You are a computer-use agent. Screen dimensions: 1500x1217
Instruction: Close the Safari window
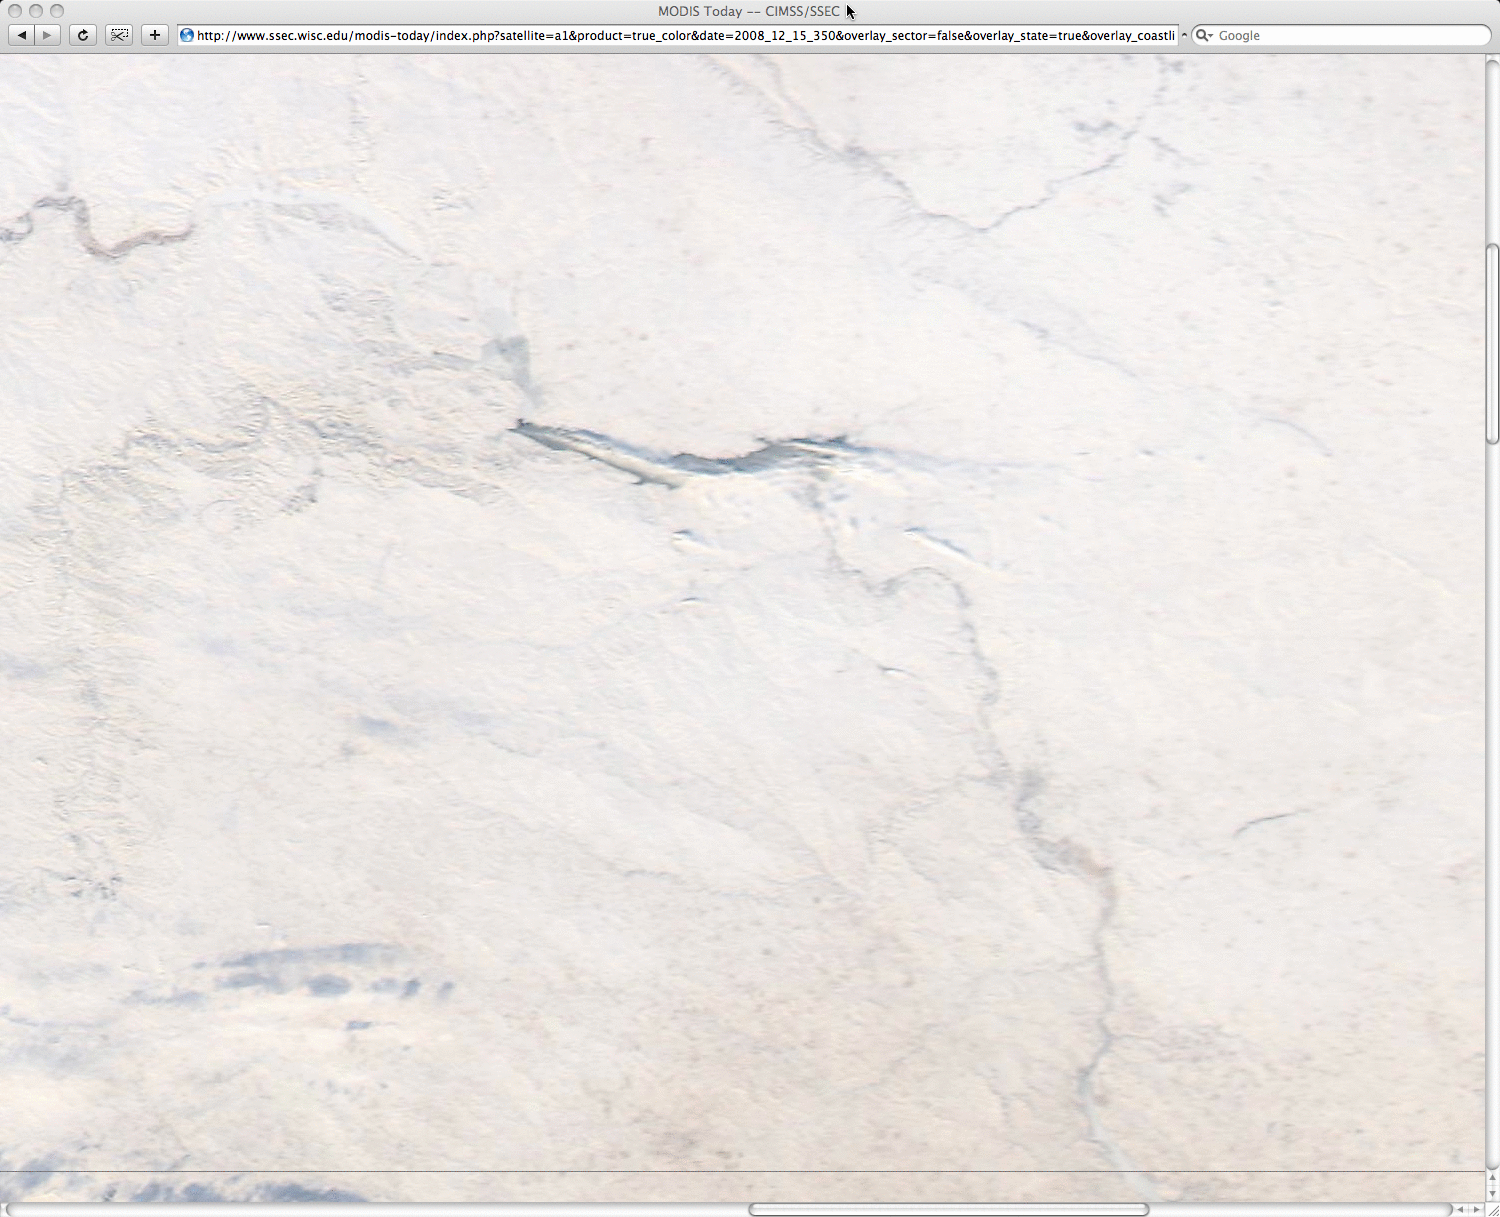click(15, 11)
